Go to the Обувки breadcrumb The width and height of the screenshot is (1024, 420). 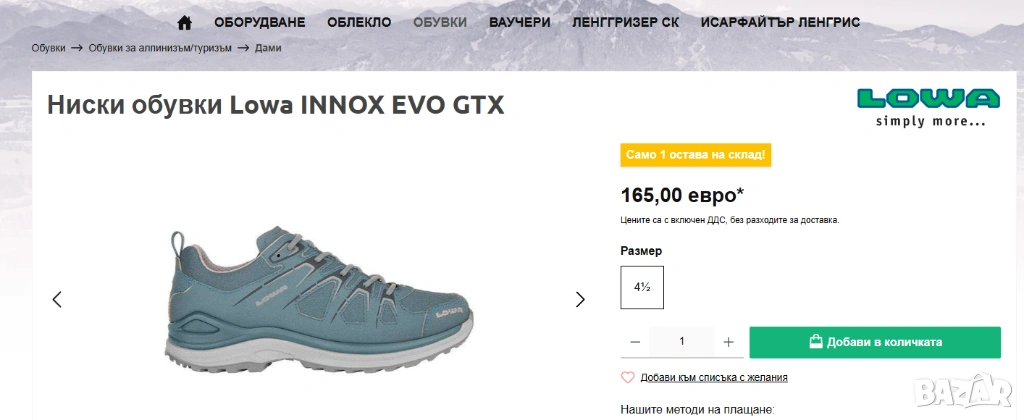click(48, 48)
